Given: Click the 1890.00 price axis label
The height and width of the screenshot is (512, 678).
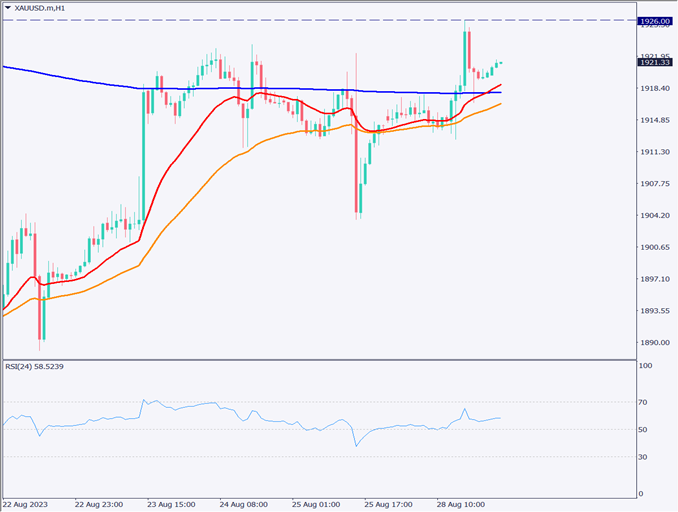Looking at the screenshot, I should click(x=655, y=343).
